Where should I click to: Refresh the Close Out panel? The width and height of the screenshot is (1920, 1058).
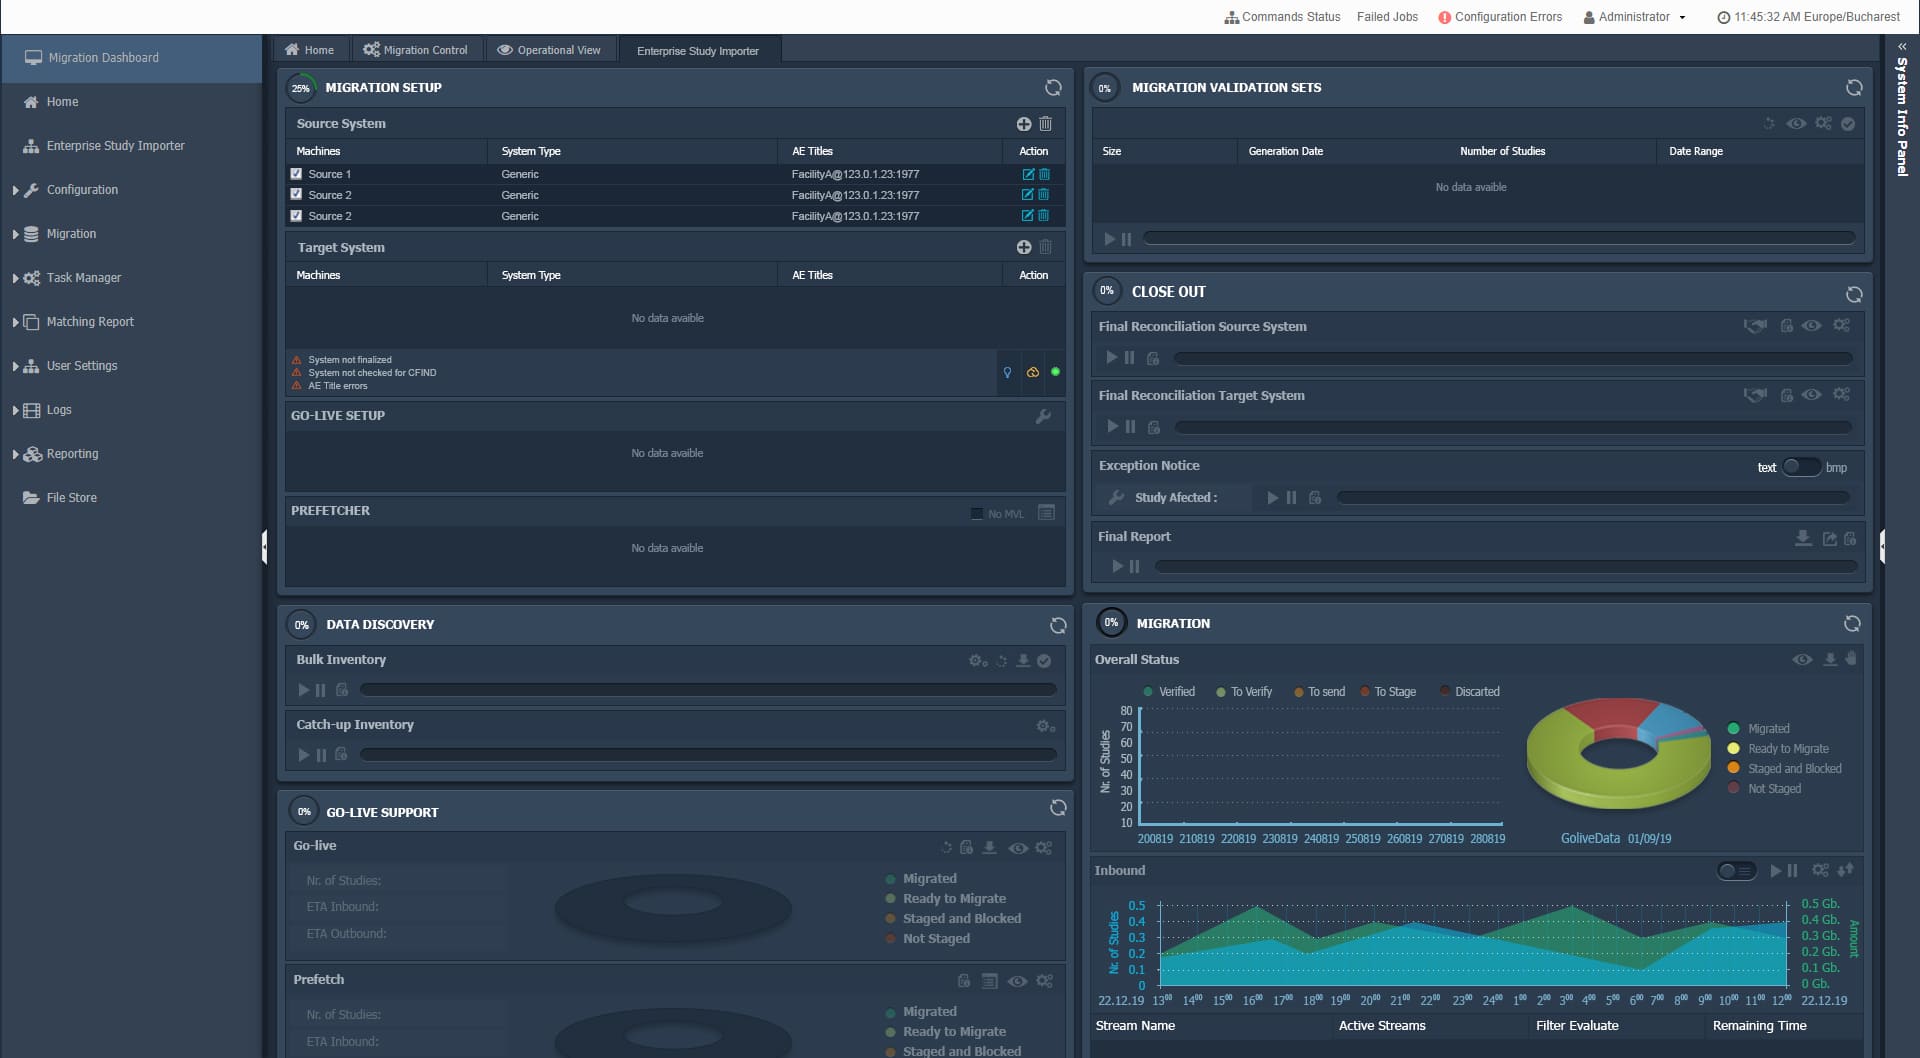pos(1853,294)
